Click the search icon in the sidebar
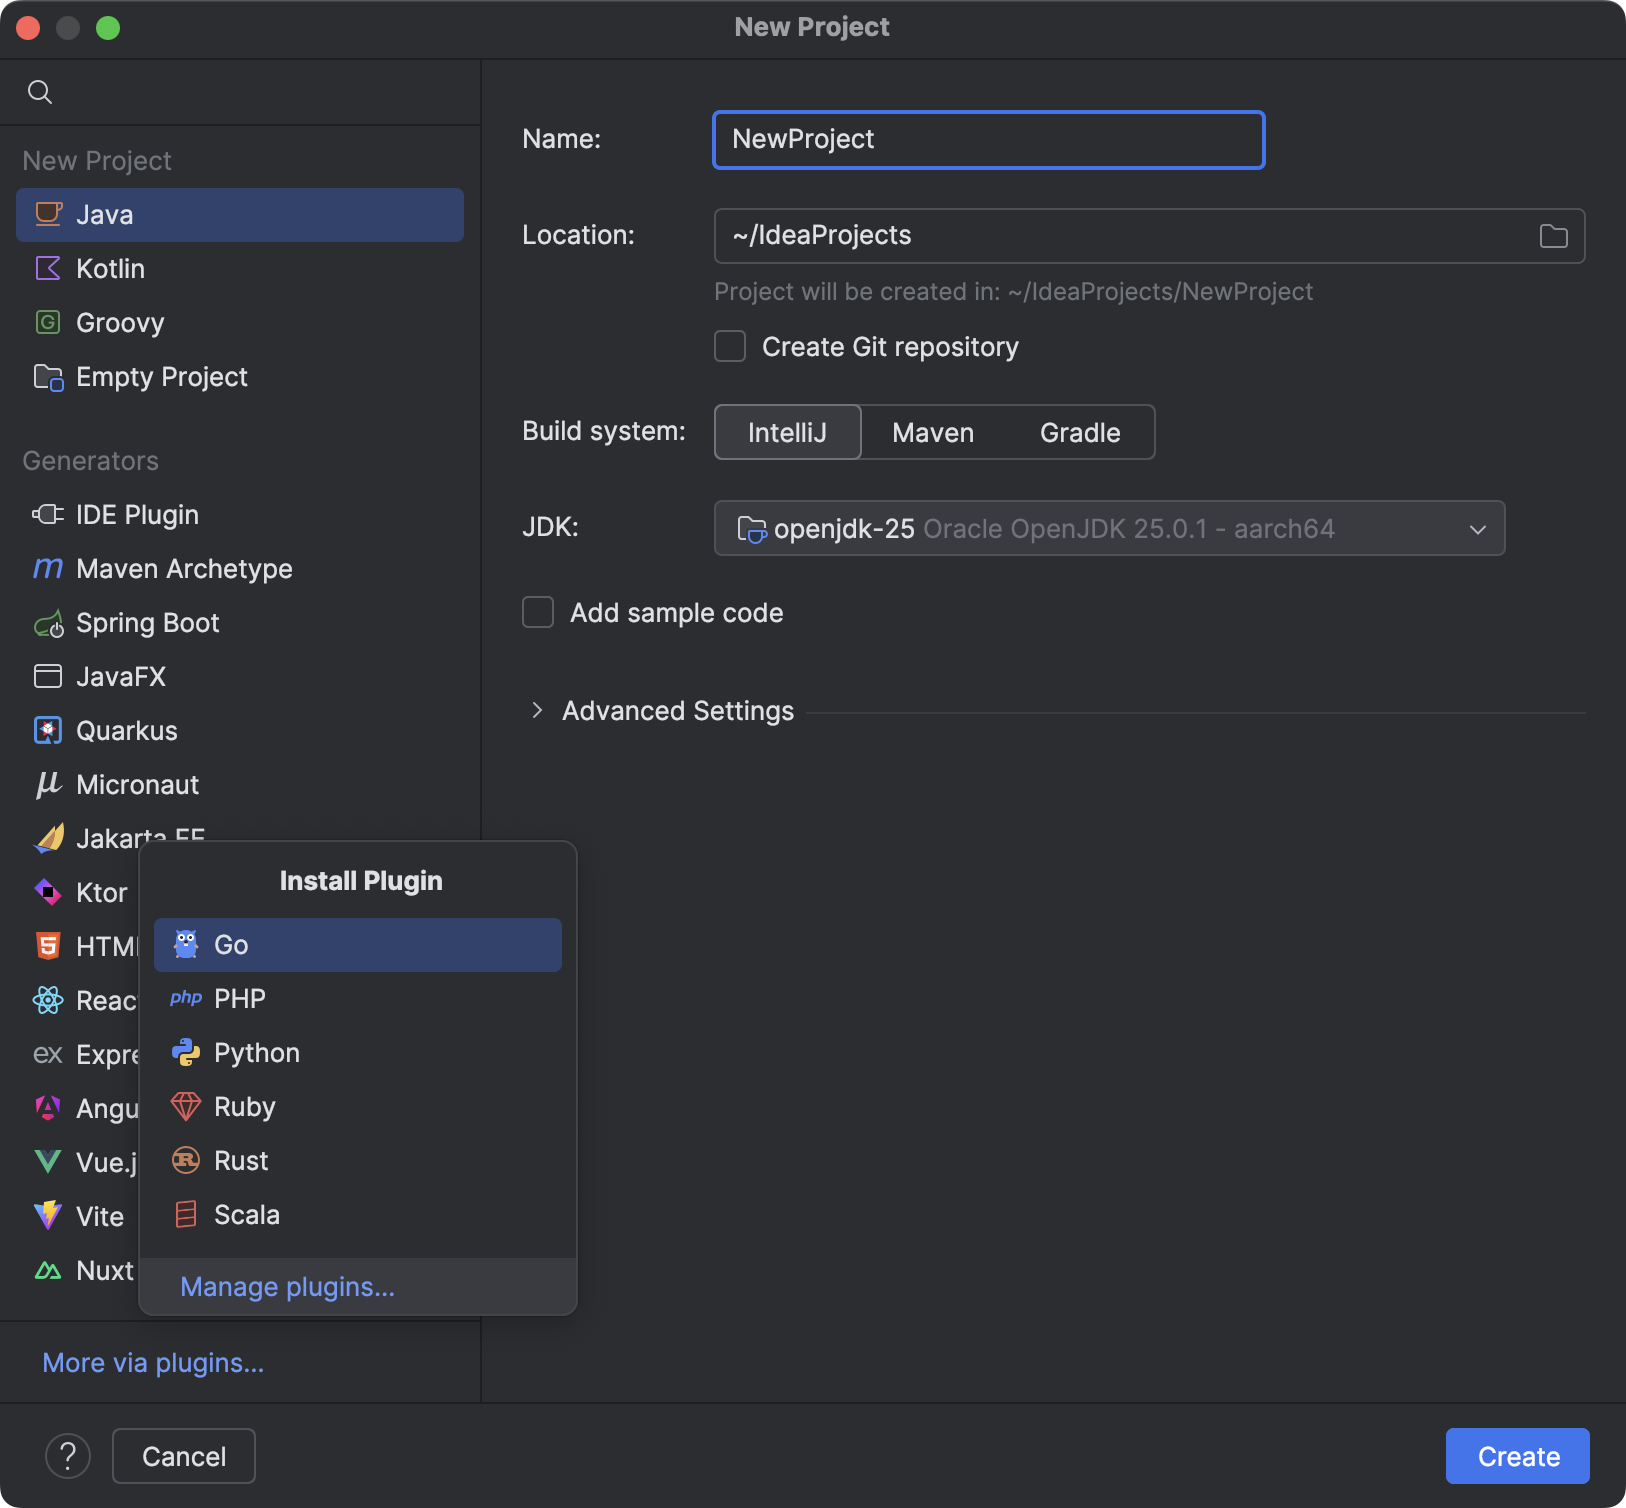 [x=41, y=91]
